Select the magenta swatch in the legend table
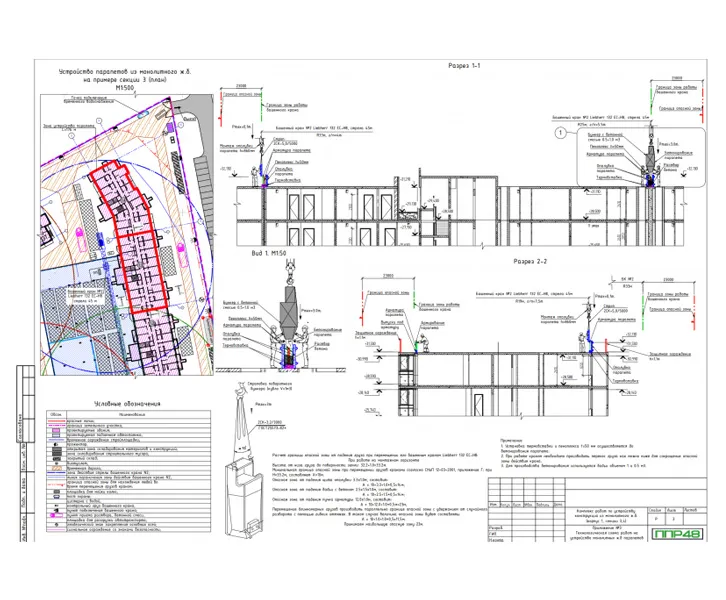The width and height of the screenshot is (726, 600). [x=56, y=515]
